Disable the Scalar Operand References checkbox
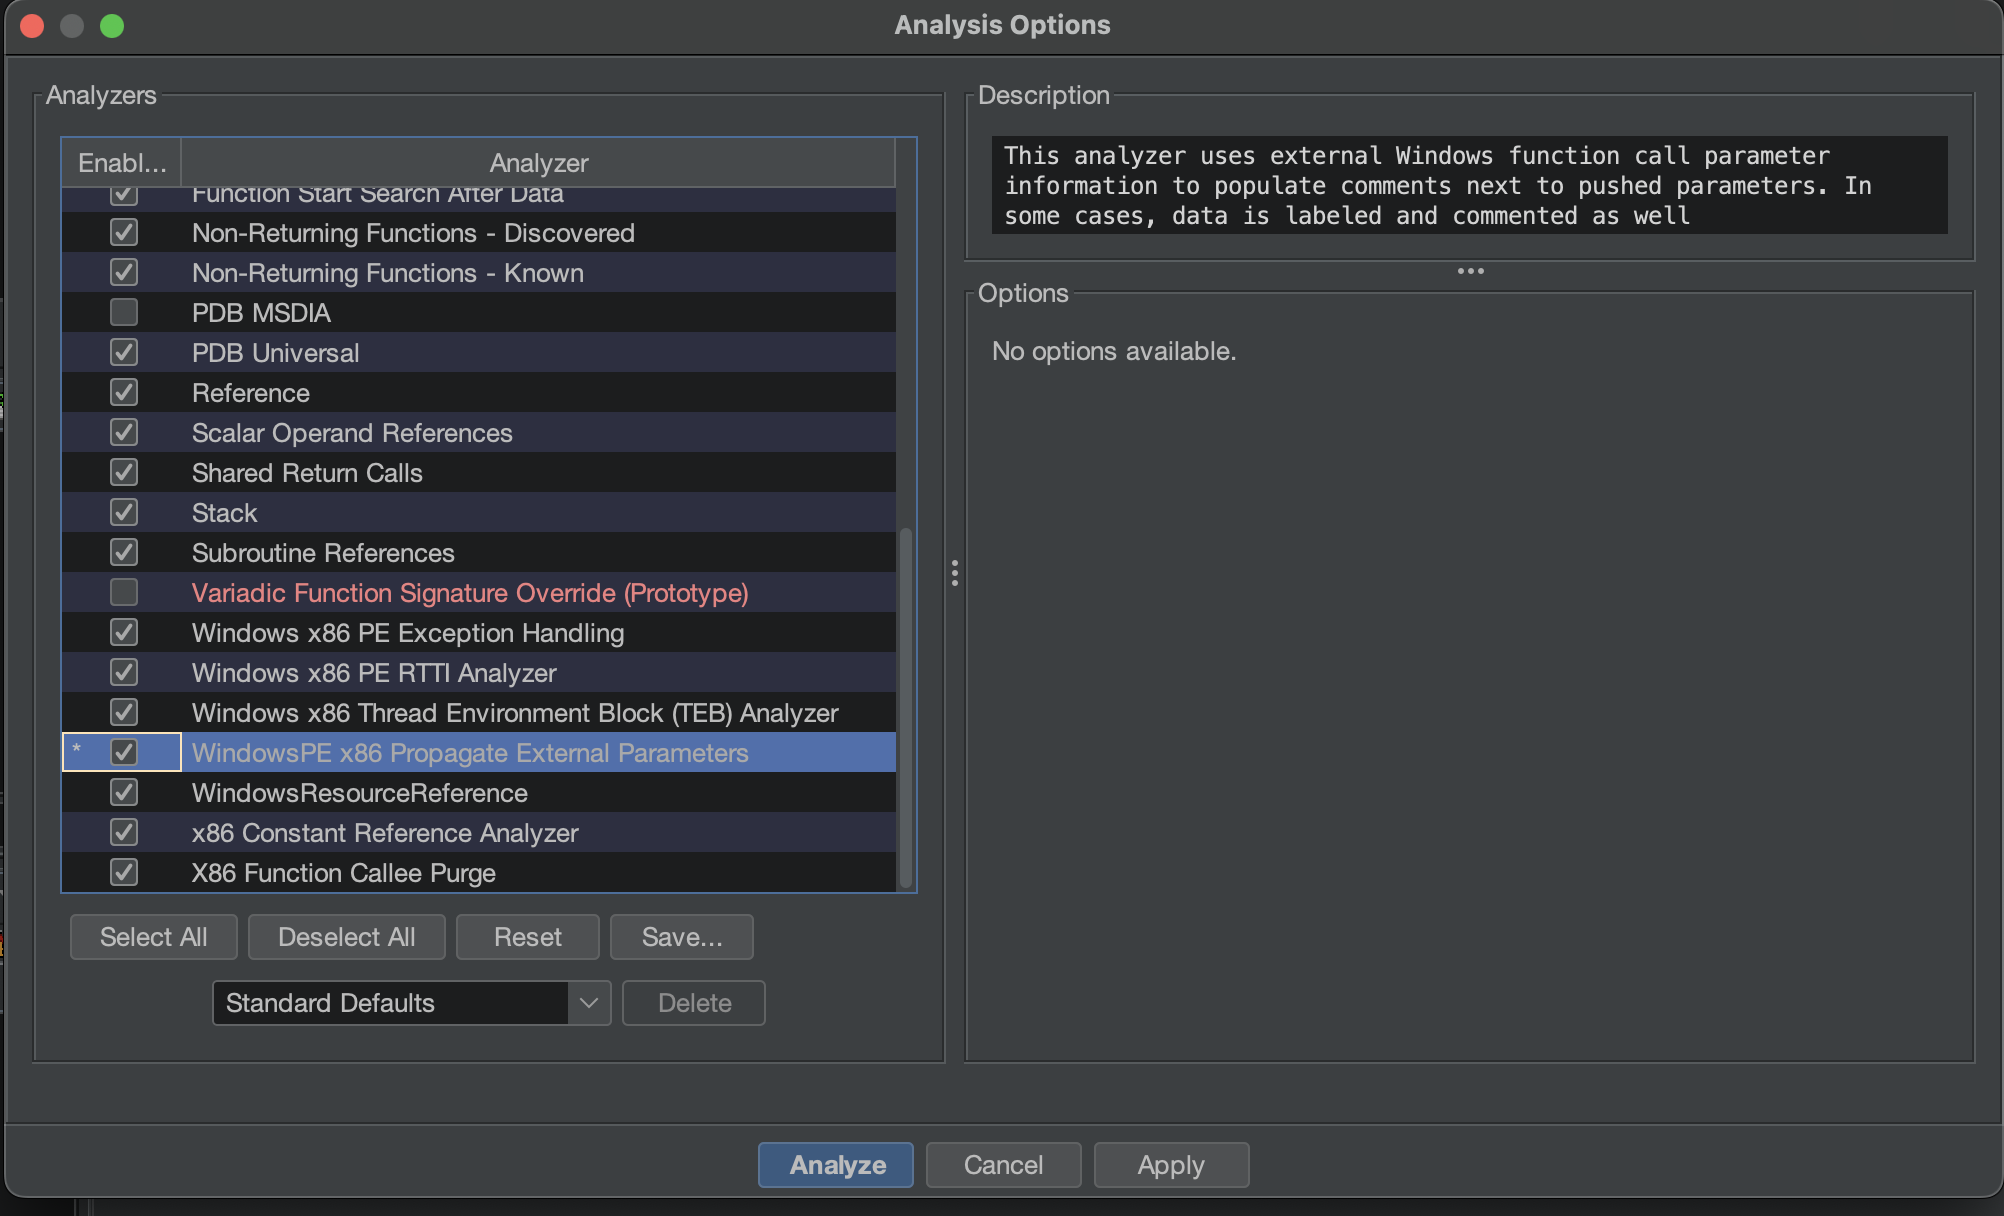This screenshot has width=2004, height=1216. pyautogui.click(x=124, y=433)
